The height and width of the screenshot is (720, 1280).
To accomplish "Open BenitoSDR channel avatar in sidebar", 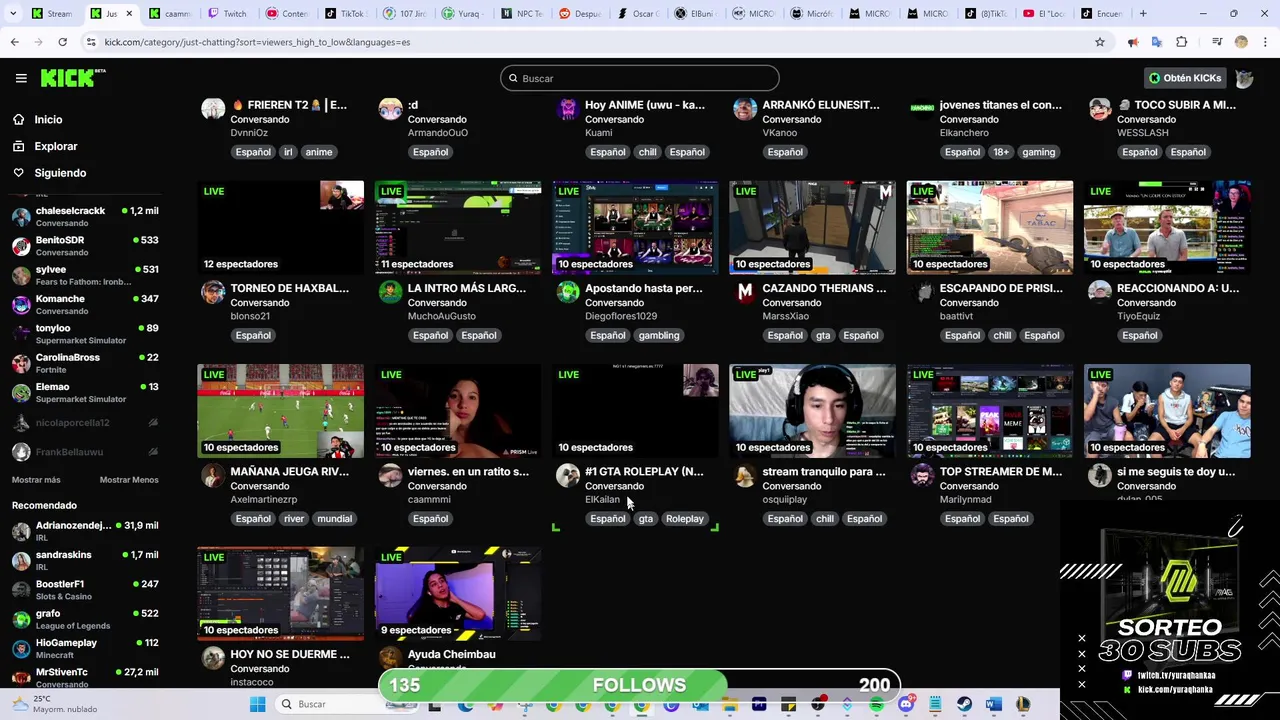I will click(x=21, y=246).
